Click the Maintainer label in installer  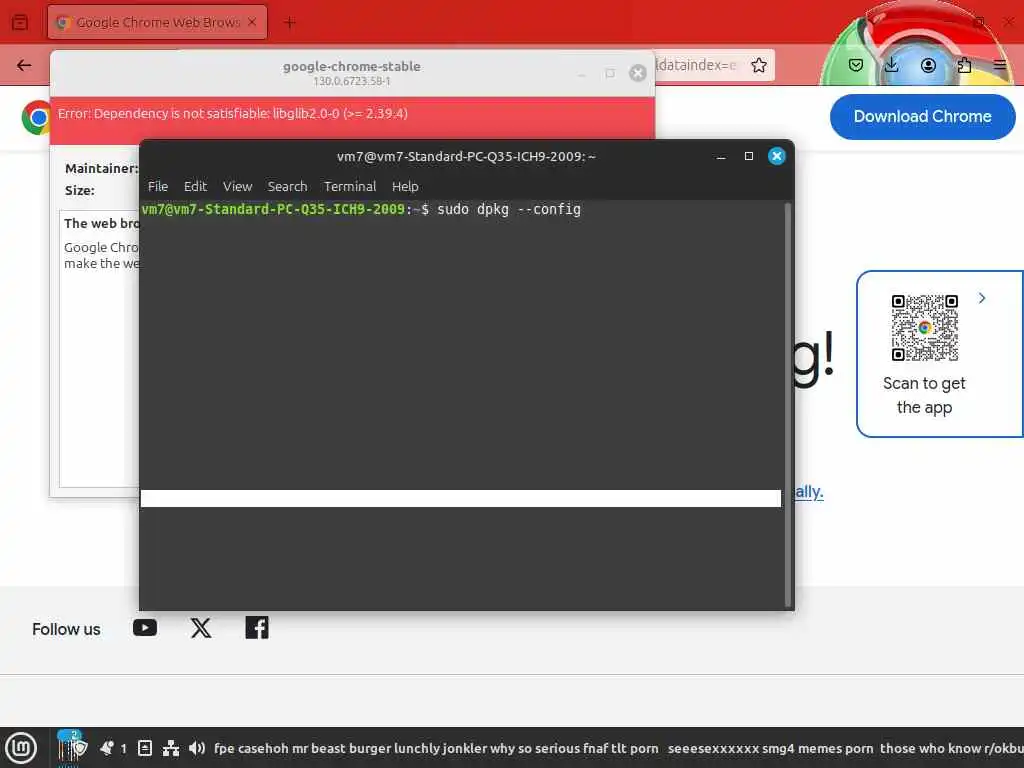click(x=101, y=168)
